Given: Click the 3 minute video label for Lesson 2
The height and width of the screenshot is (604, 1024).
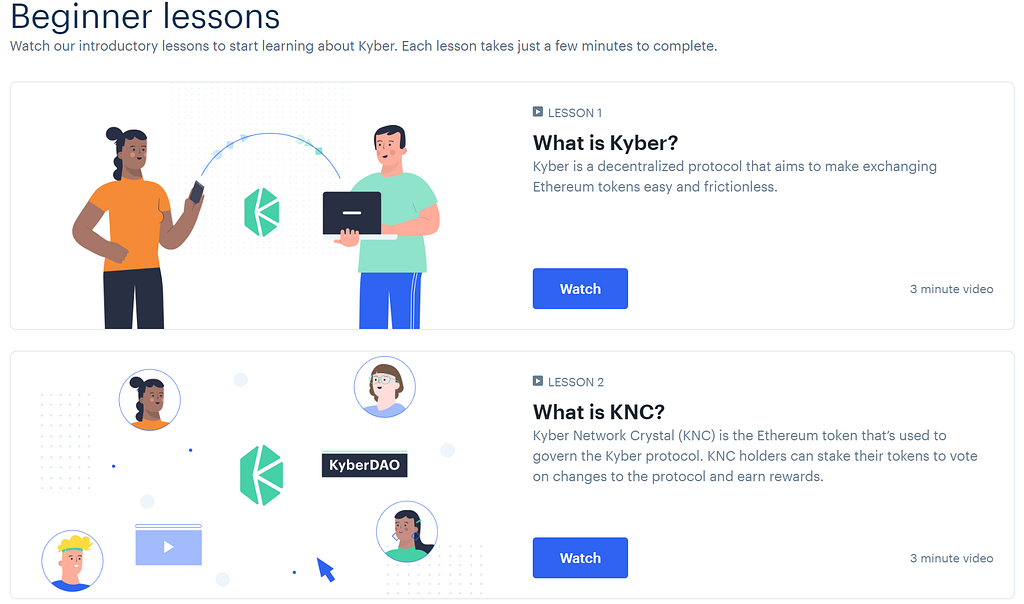Looking at the screenshot, I should click(x=952, y=558).
